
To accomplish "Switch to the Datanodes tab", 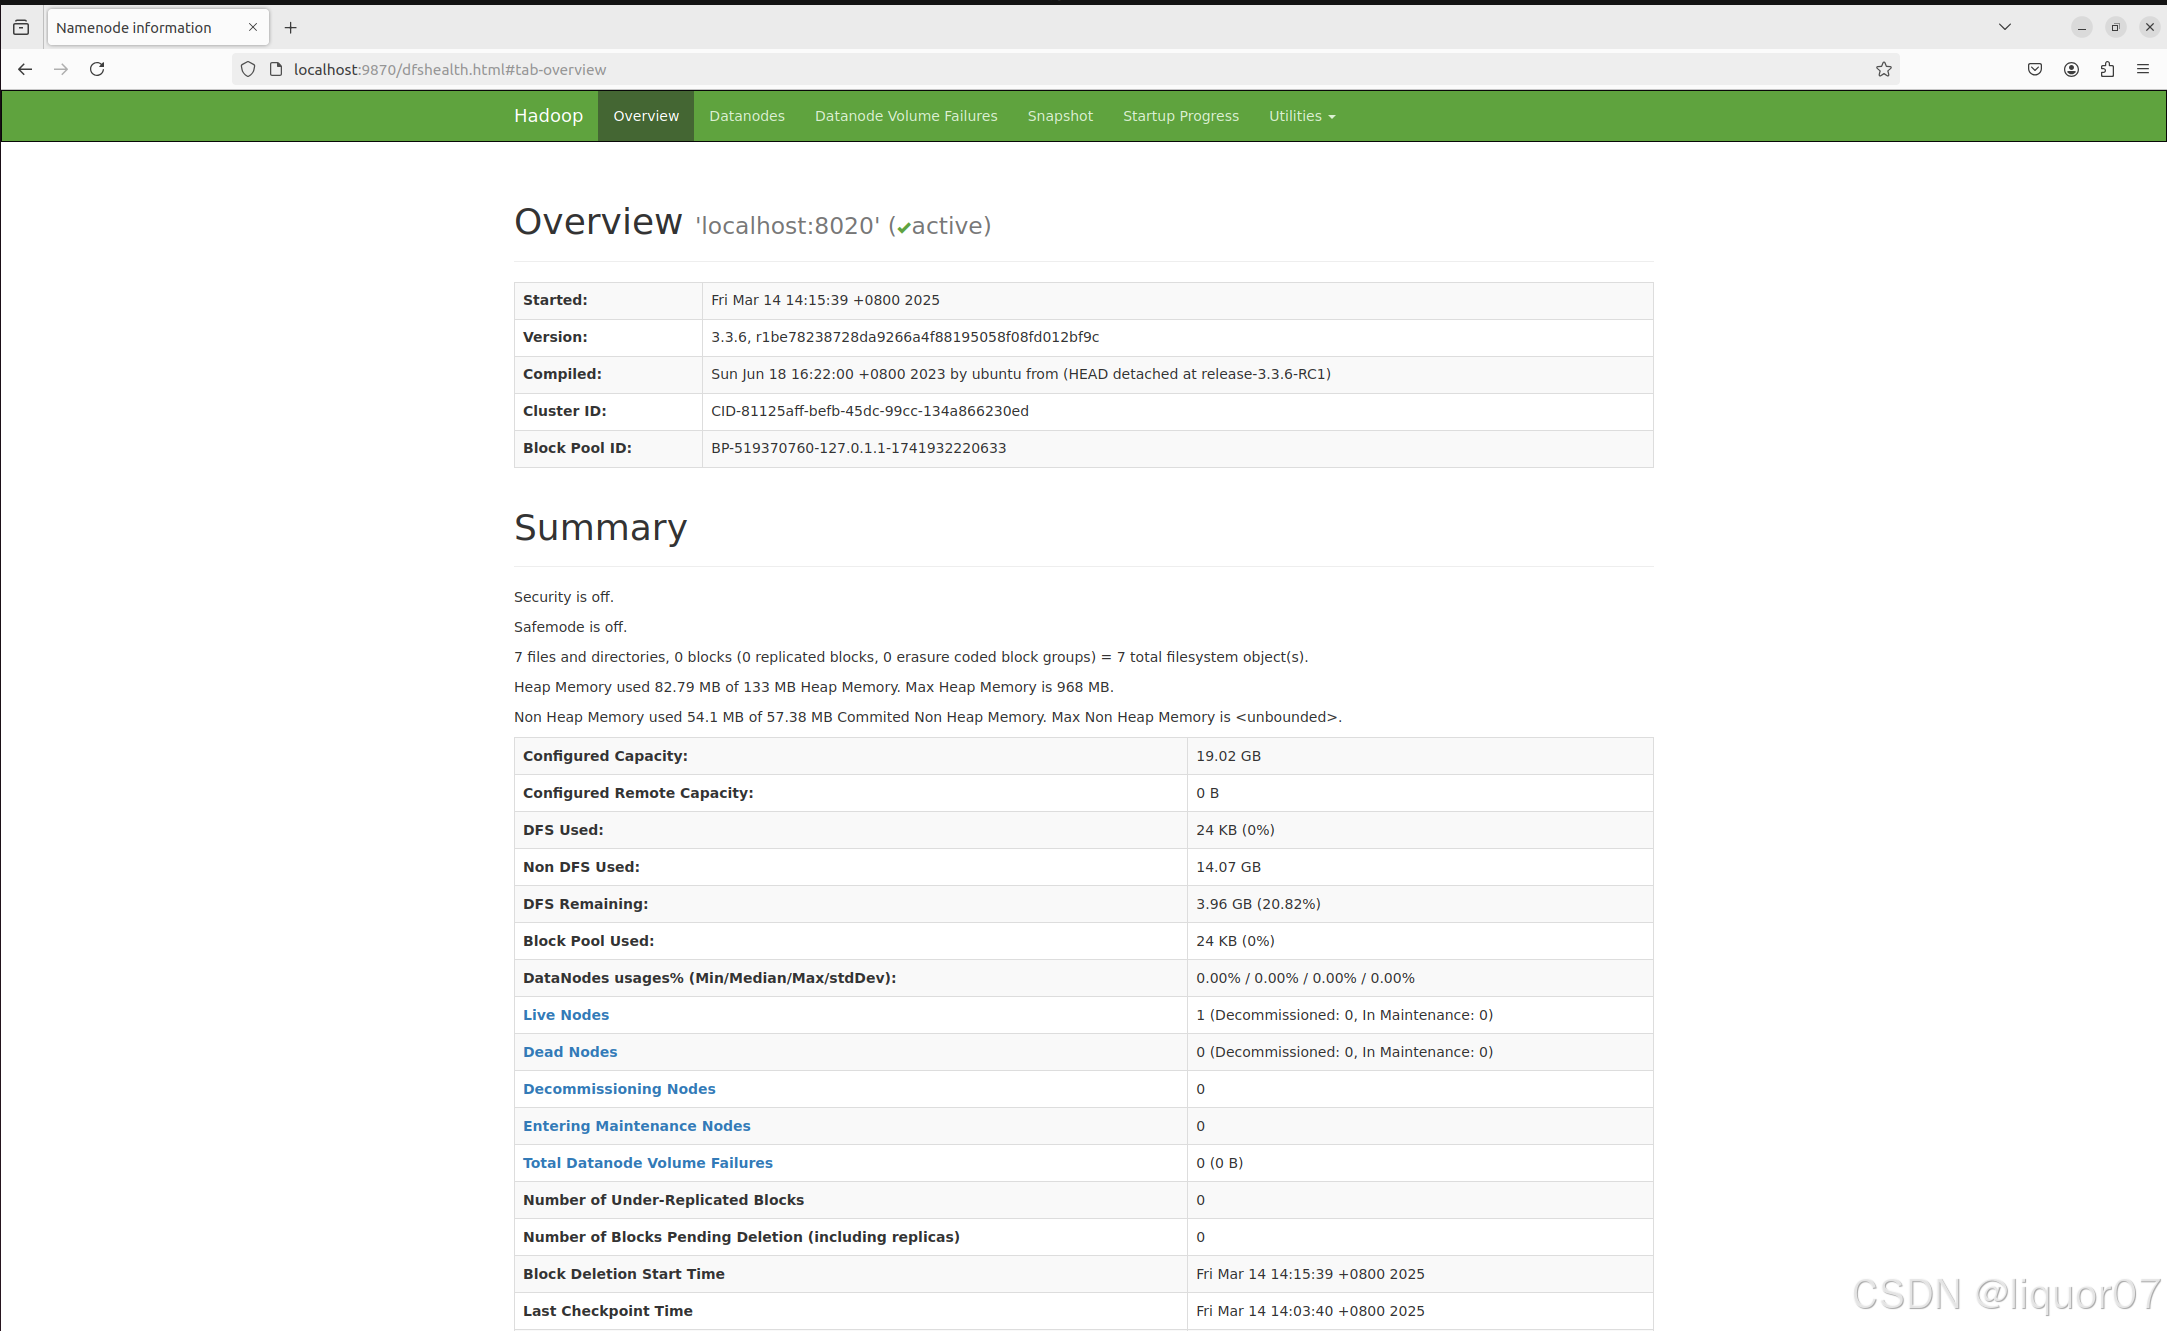I will (747, 116).
